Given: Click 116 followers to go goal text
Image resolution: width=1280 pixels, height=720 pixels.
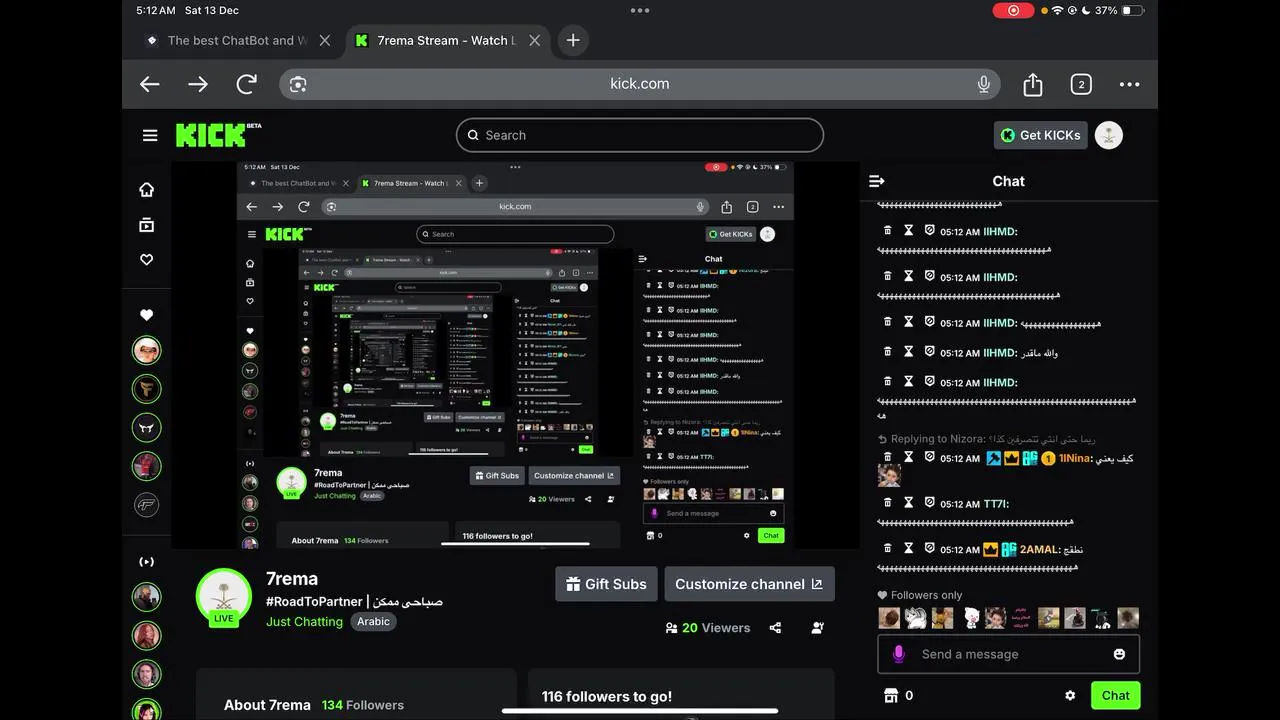Looking at the screenshot, I should point(607,697).
